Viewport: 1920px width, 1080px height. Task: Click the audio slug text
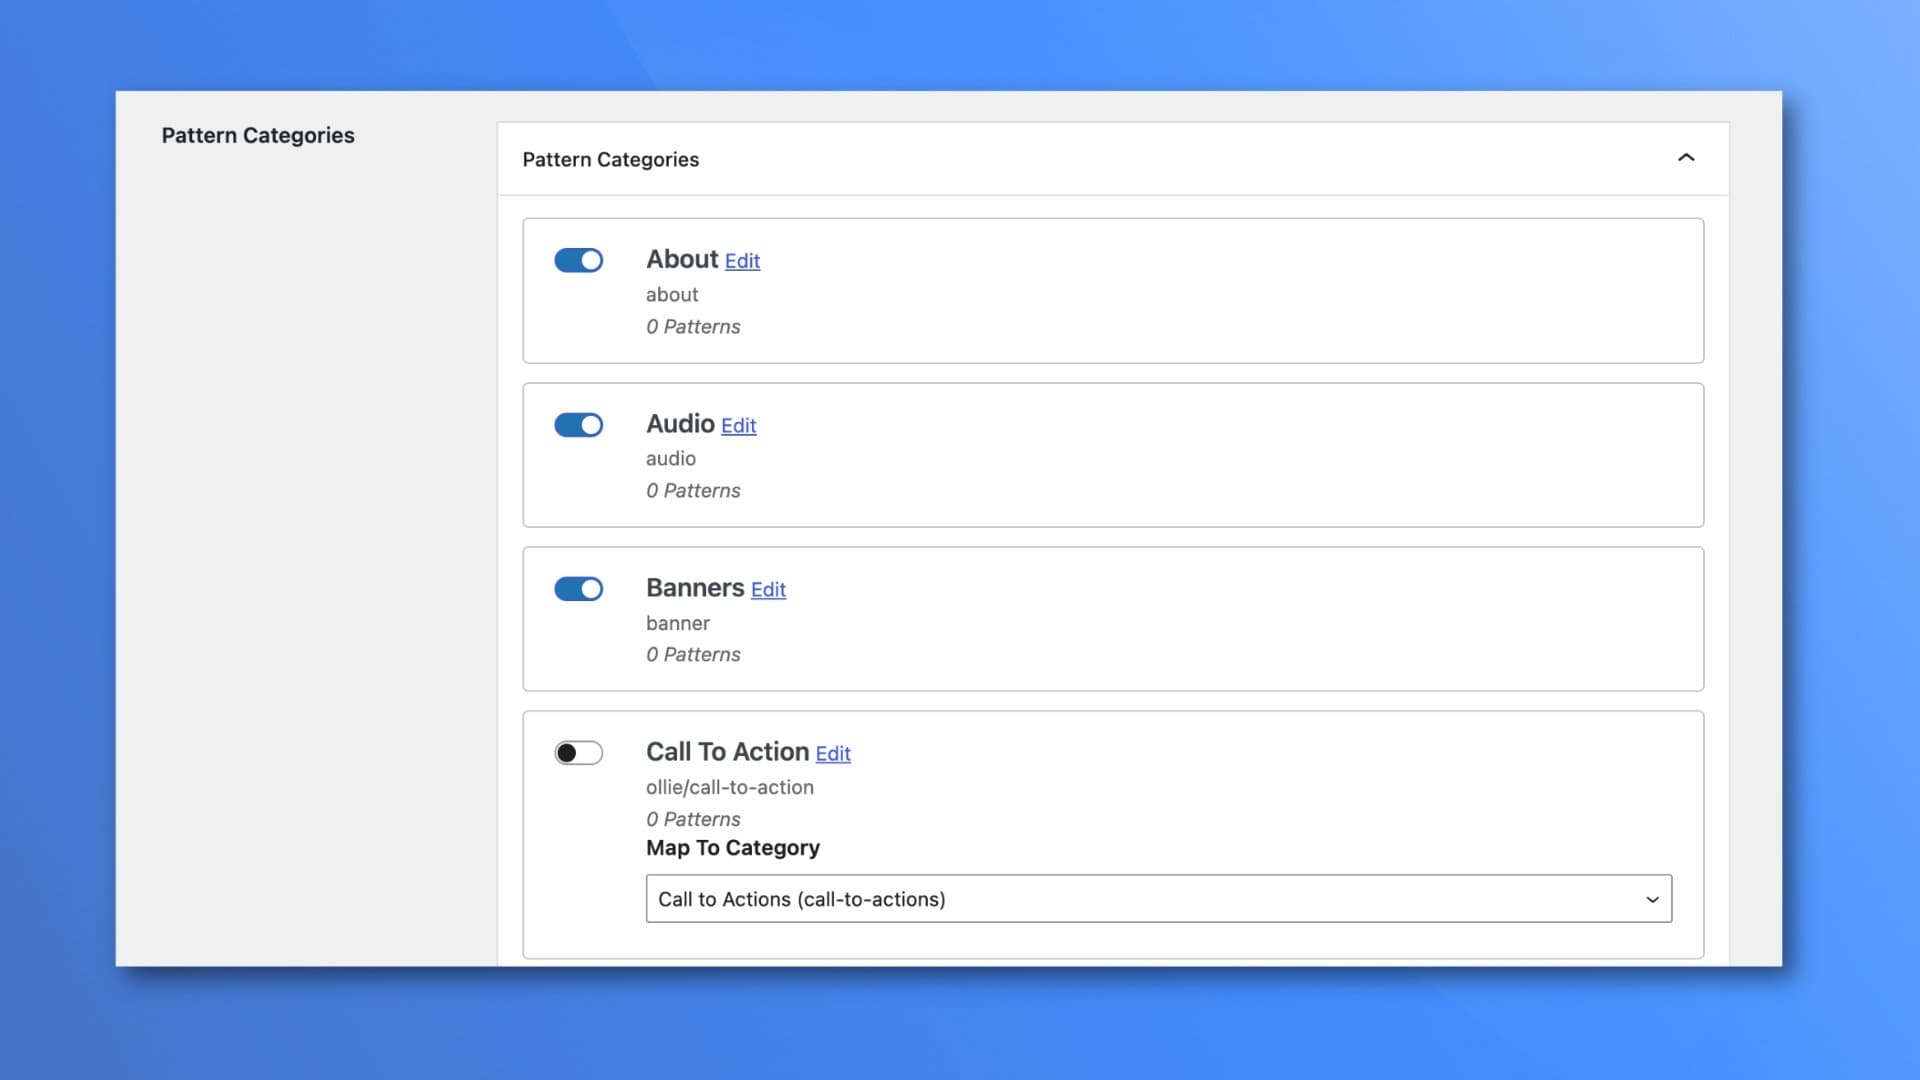pos(670,458)
